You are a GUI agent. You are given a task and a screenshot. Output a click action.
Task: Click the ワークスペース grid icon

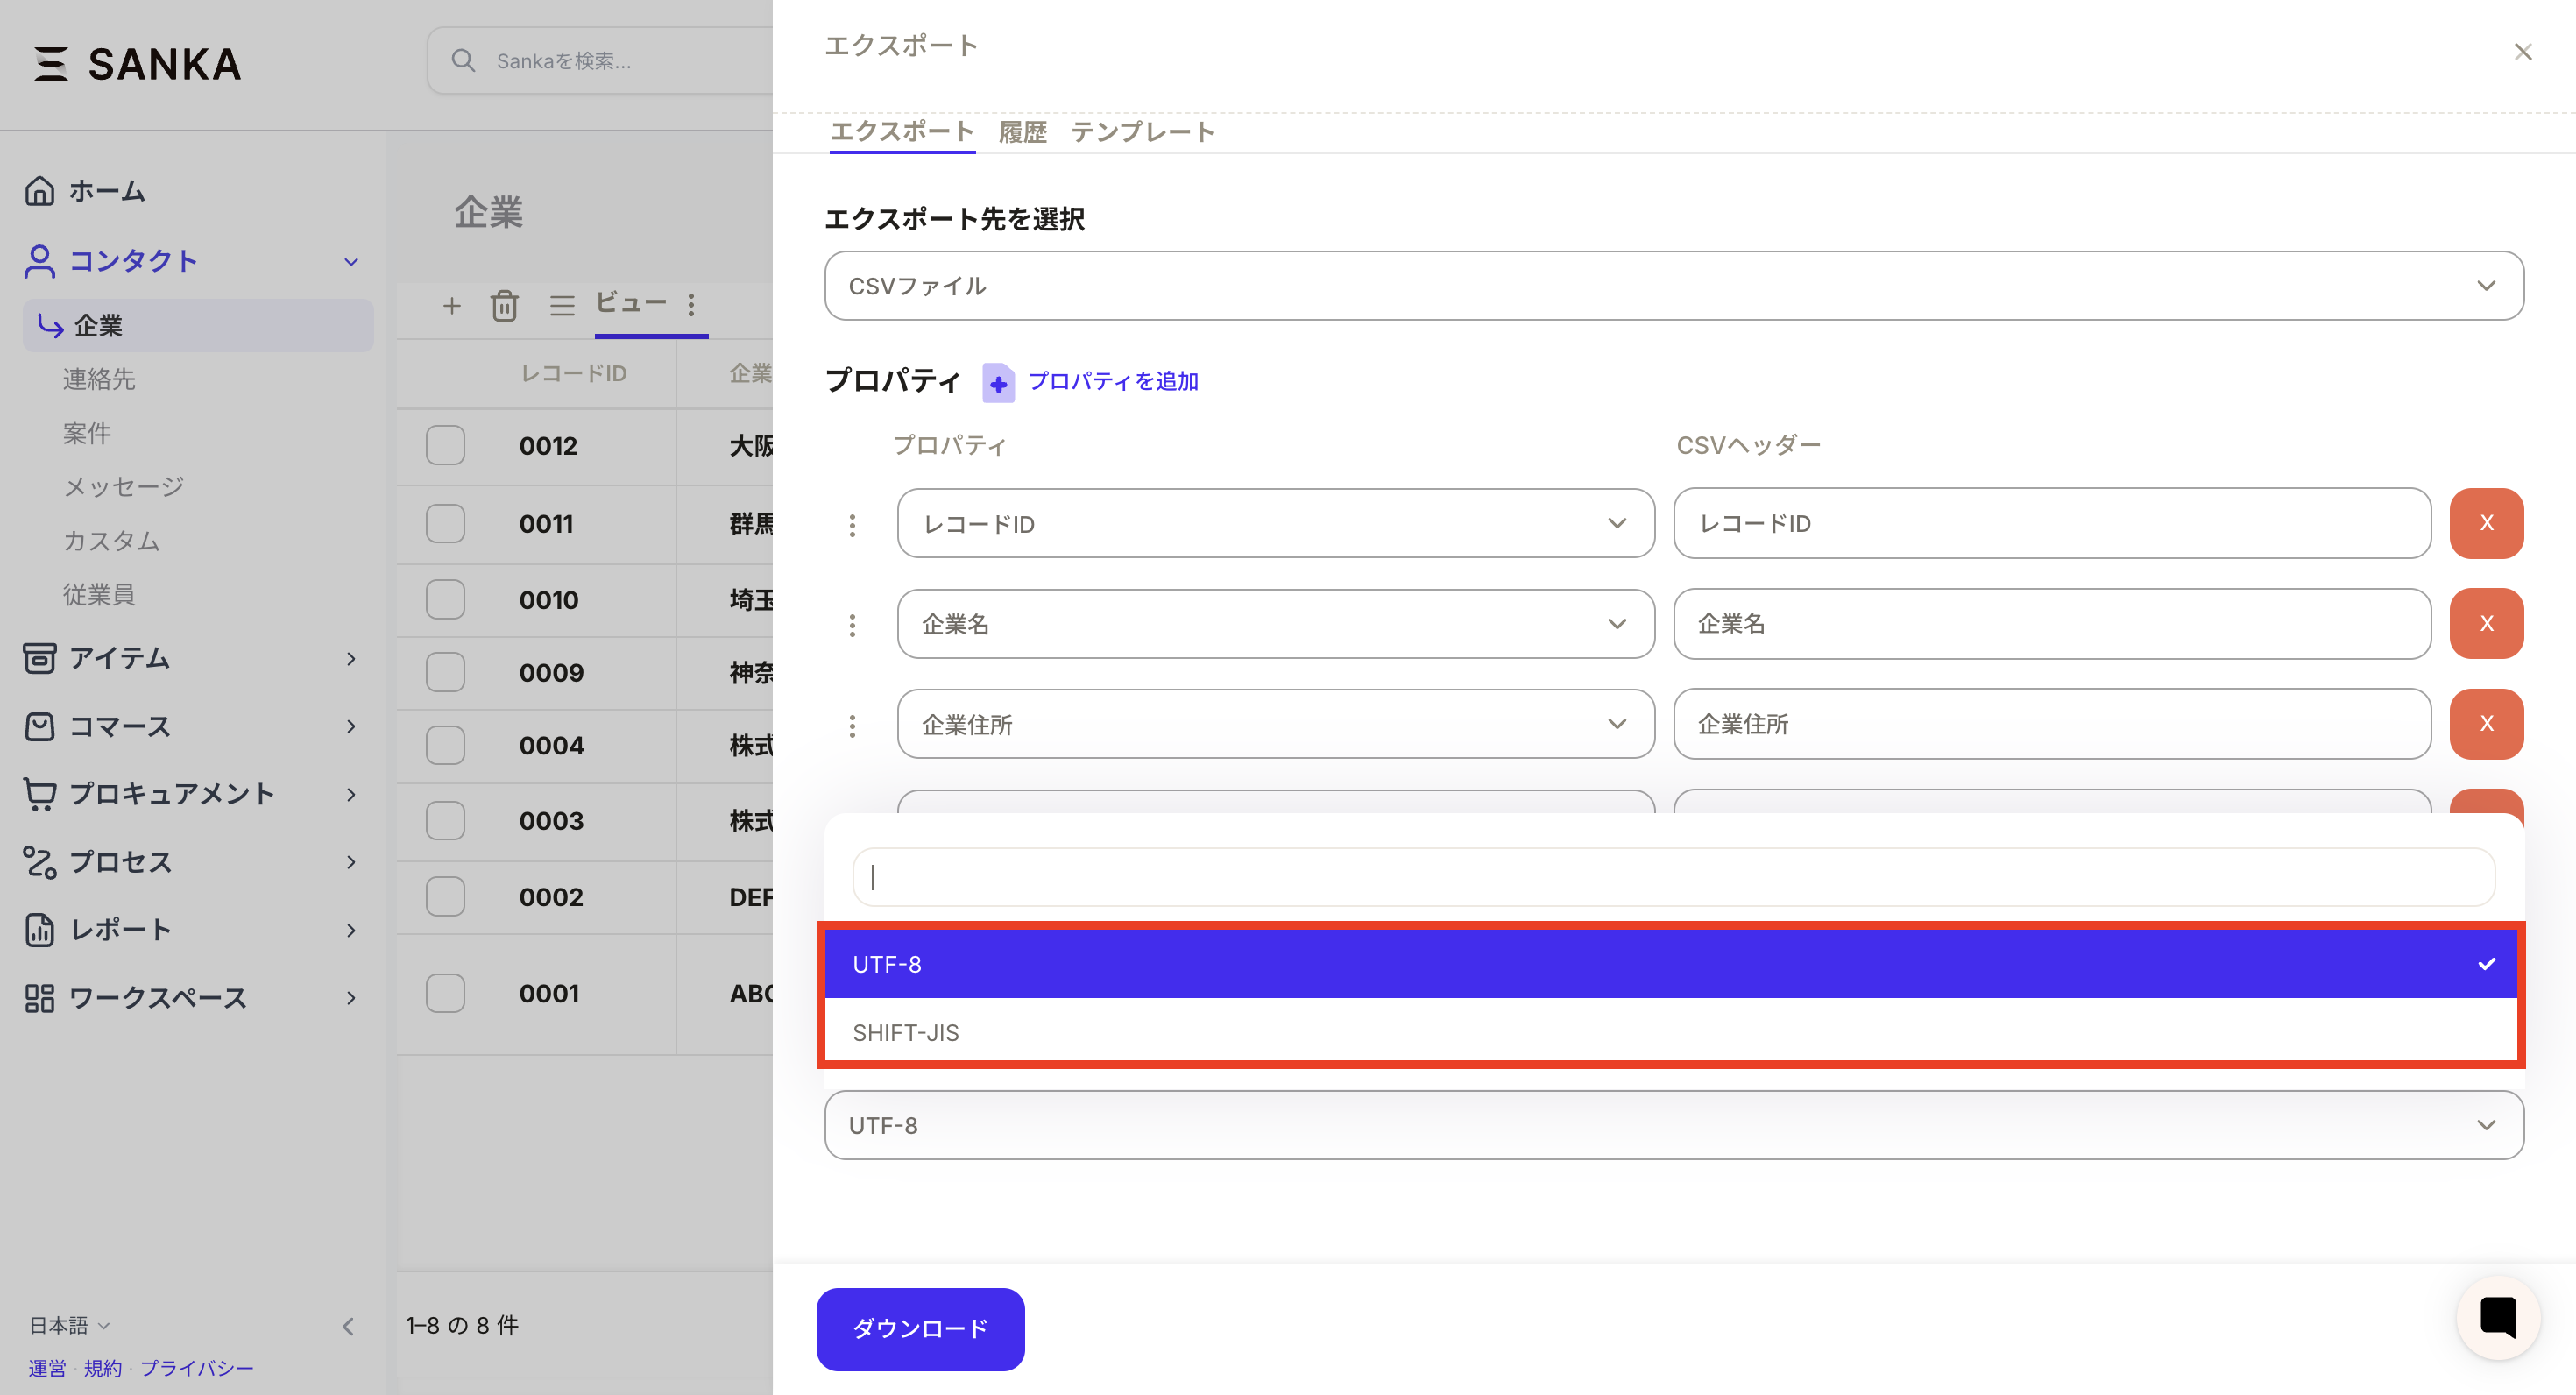coord(39,997)
